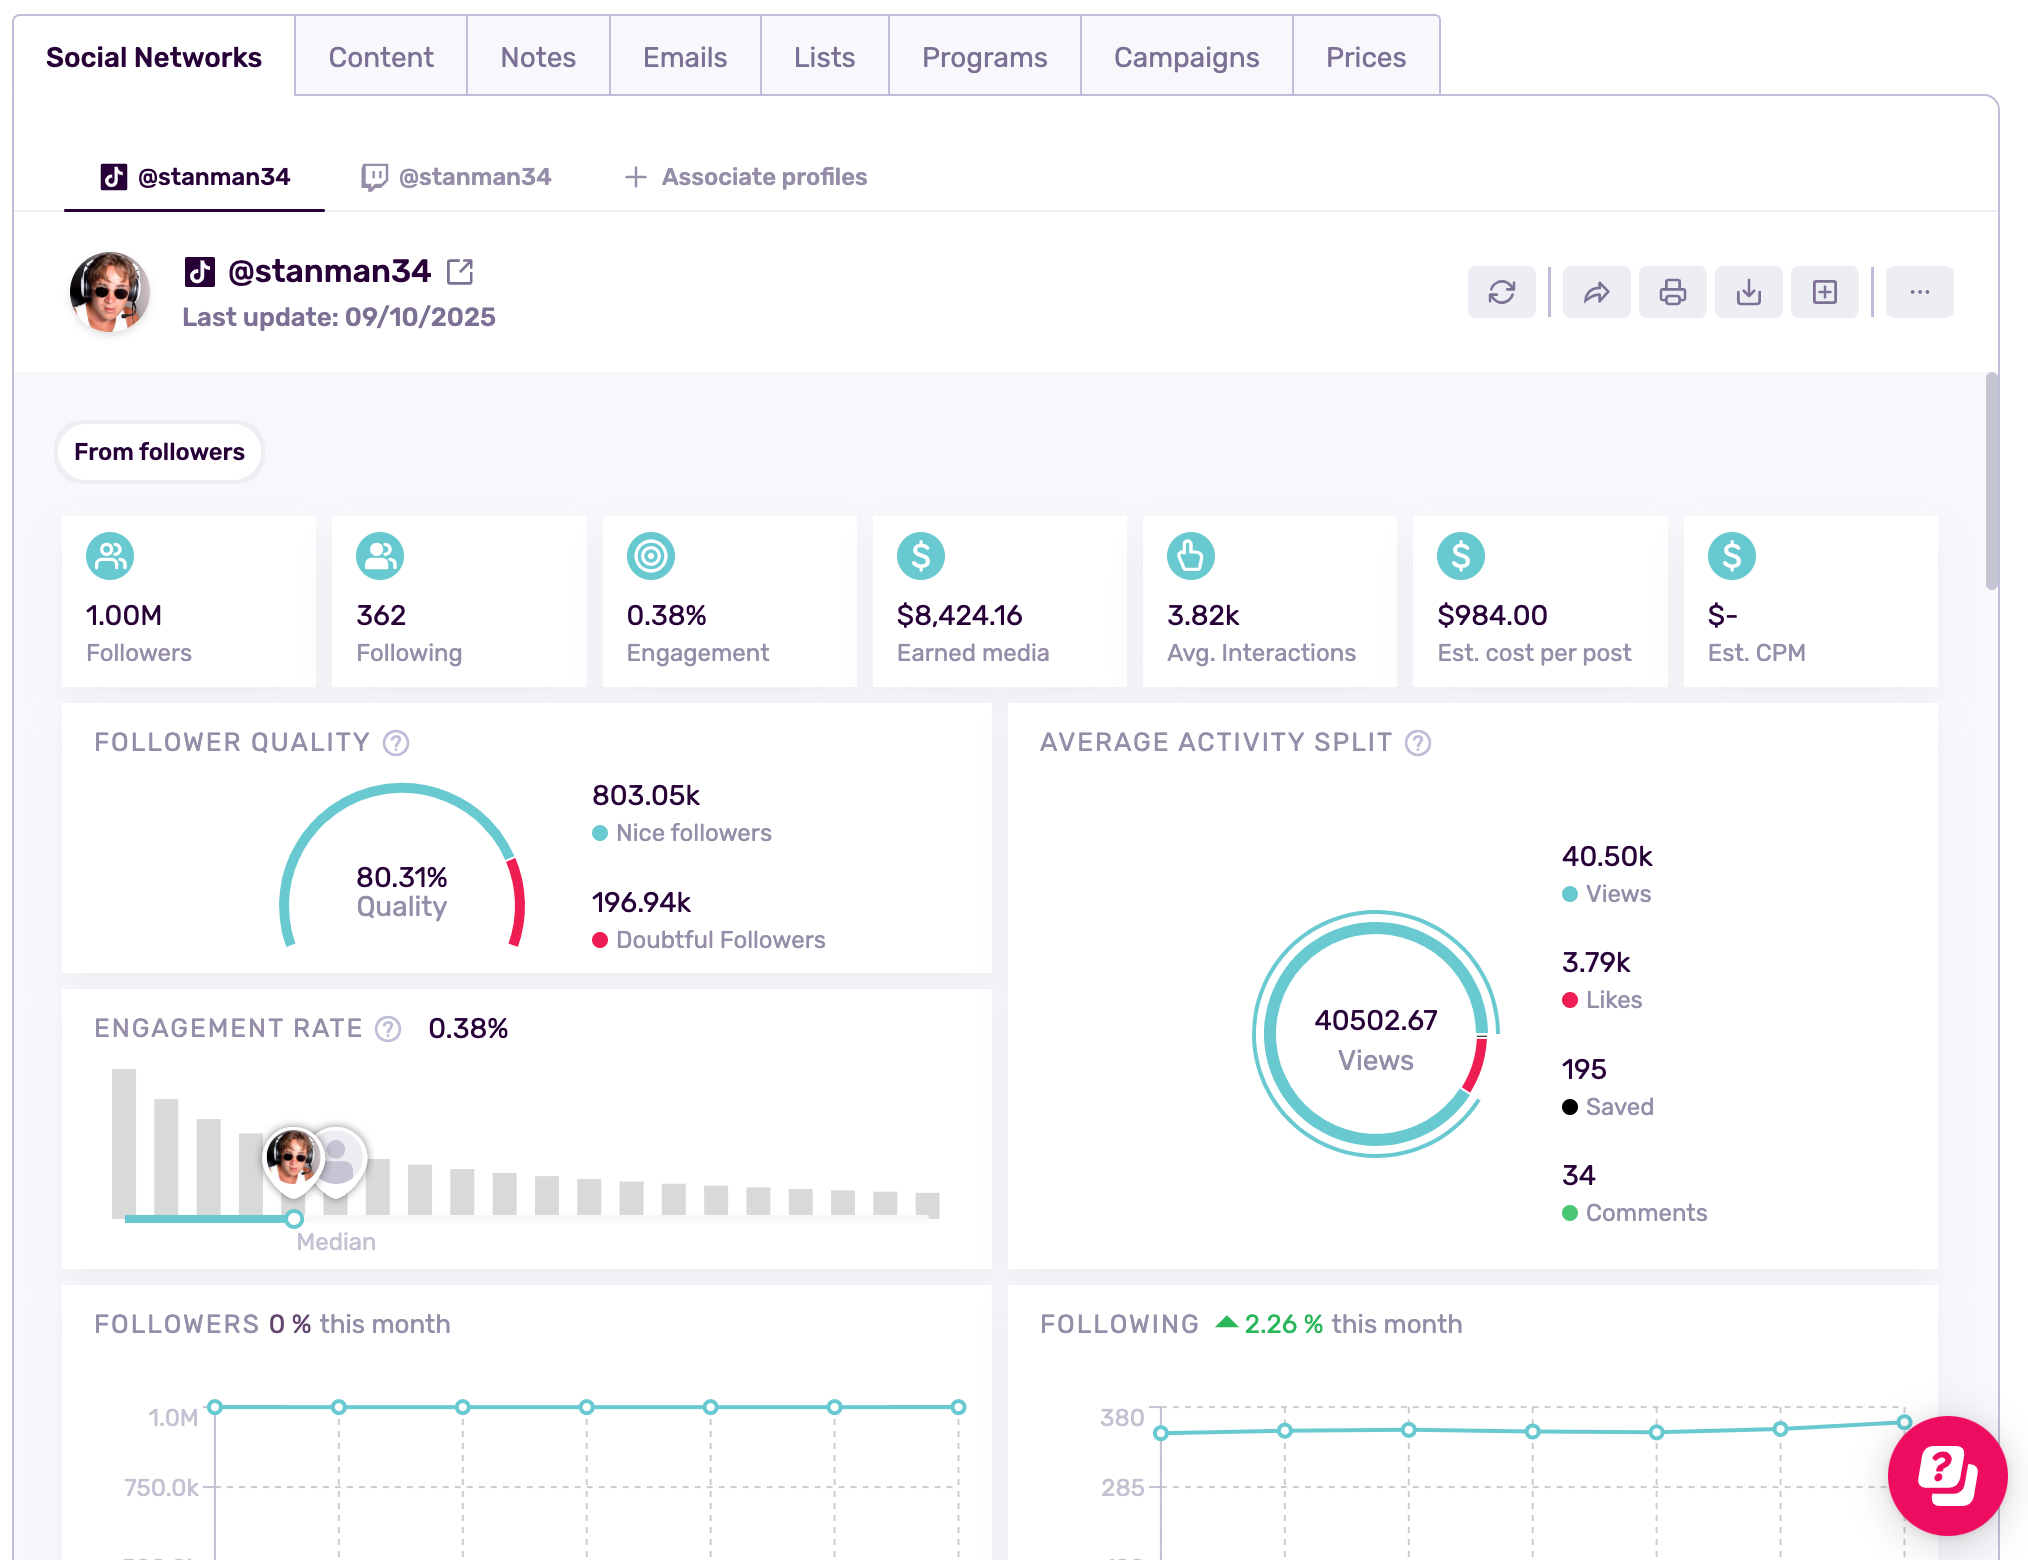Click the From followers filter pill

coord(159,452)
